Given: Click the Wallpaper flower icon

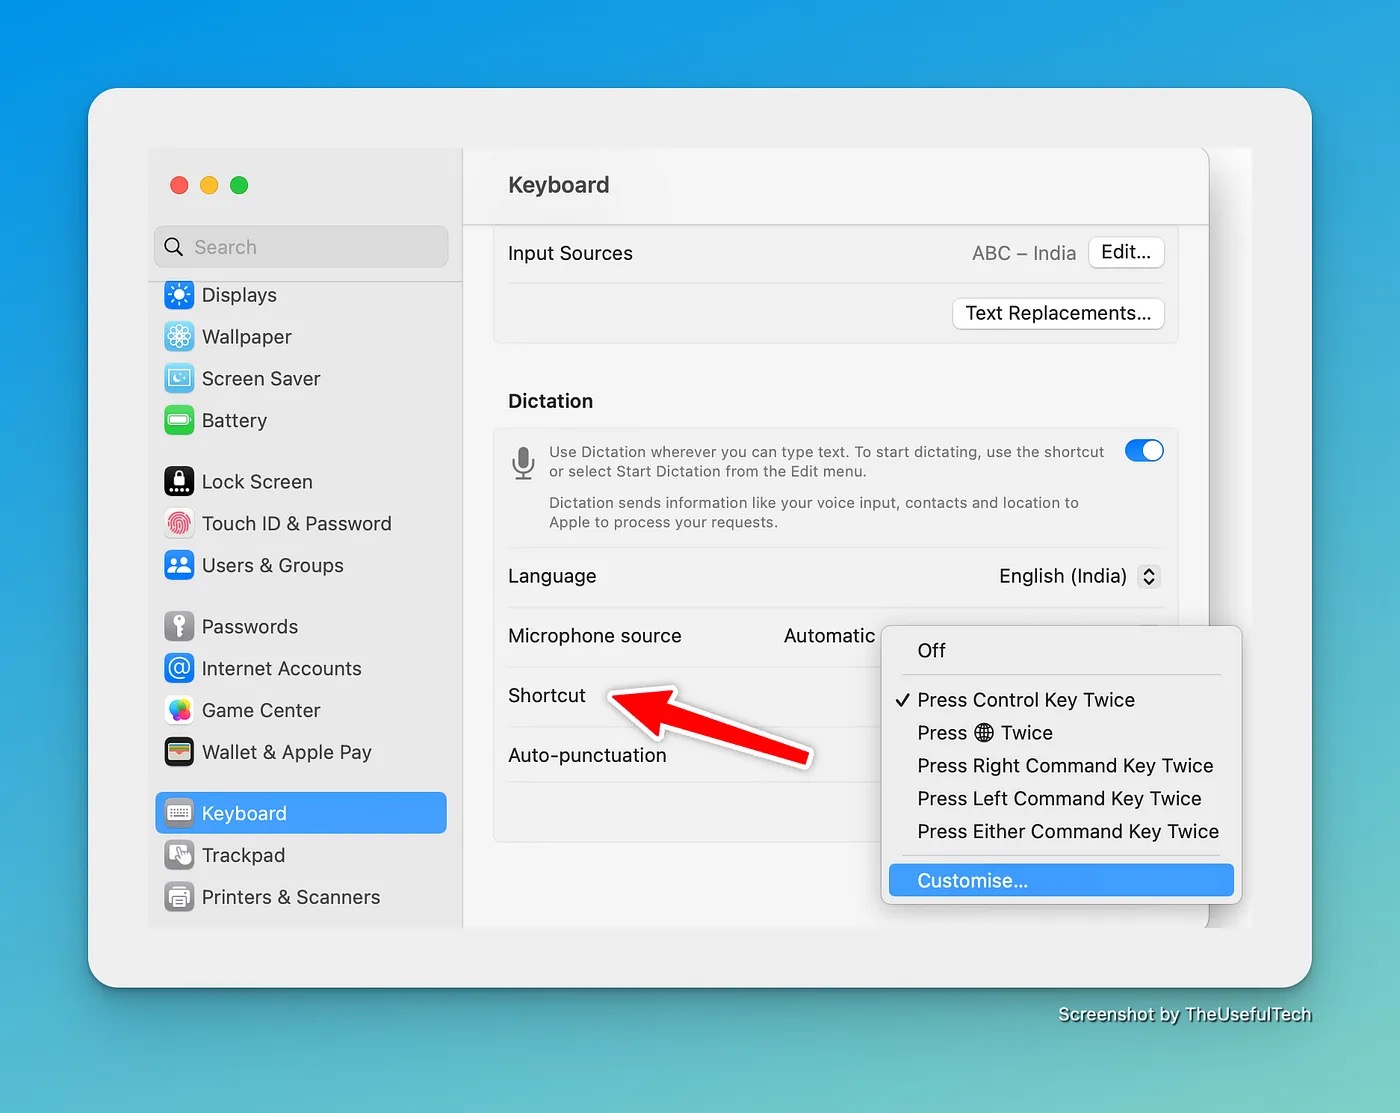Looking at the screenshot, I should [179, 337].
